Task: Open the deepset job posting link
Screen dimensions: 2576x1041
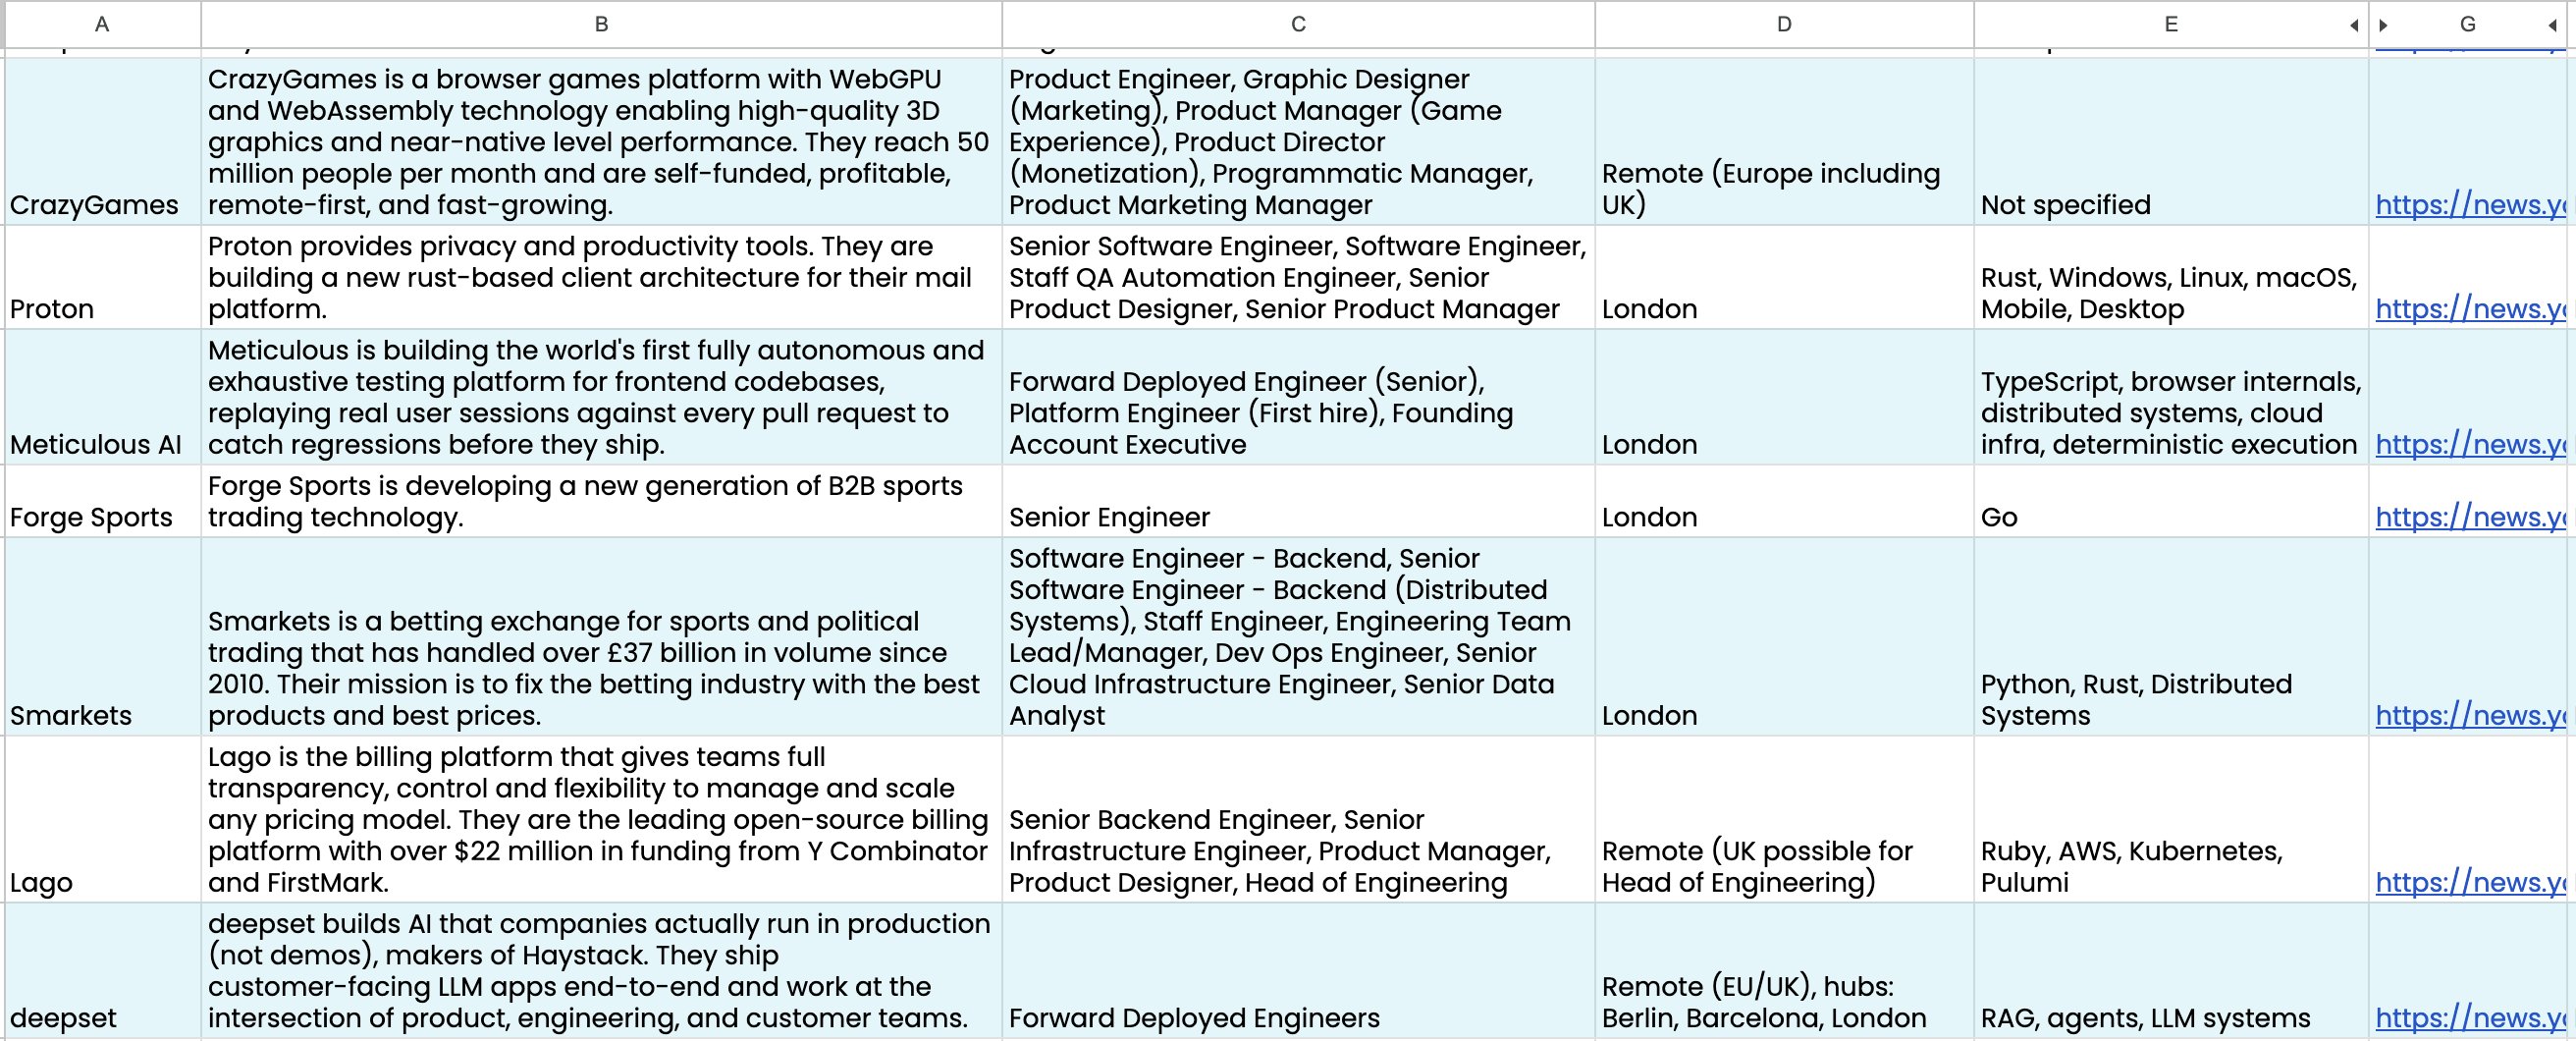Action: 2470,1018
